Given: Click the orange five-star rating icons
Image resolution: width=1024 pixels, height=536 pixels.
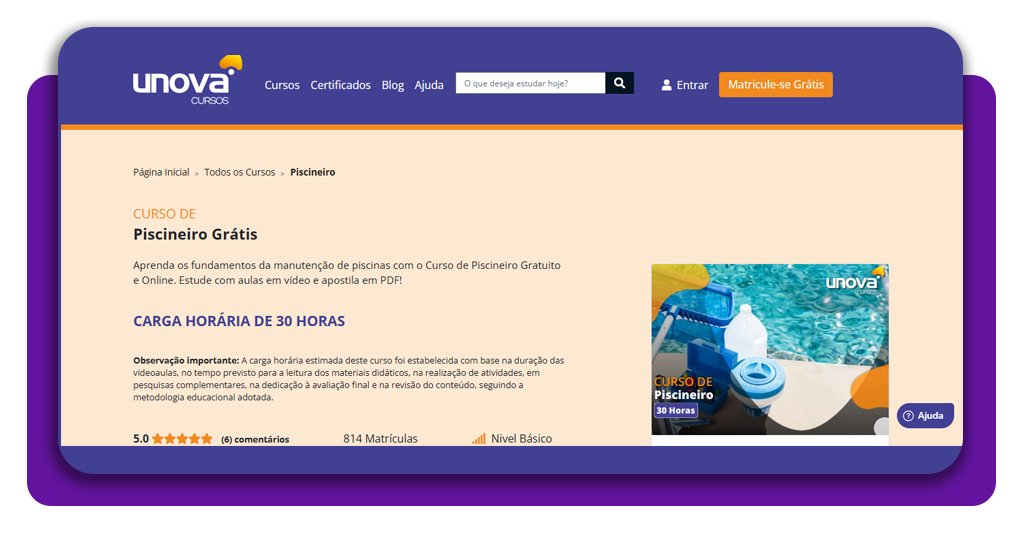Looking at the screenshot, I should [x=182, y=439].
